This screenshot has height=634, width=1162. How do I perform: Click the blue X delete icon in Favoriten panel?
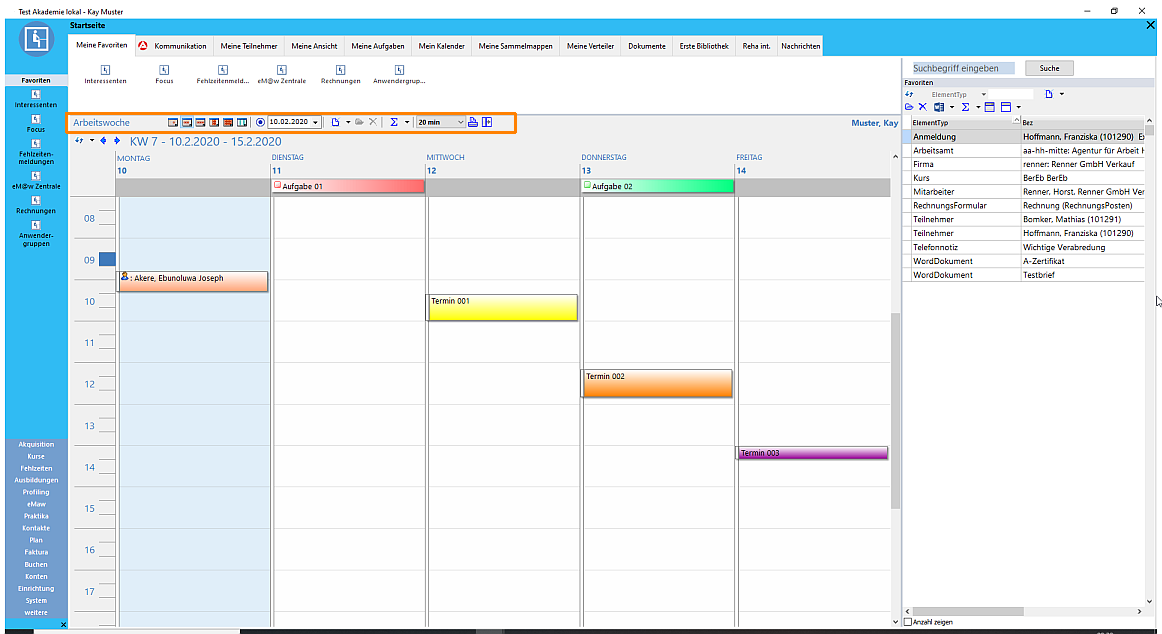pos(922,106)
